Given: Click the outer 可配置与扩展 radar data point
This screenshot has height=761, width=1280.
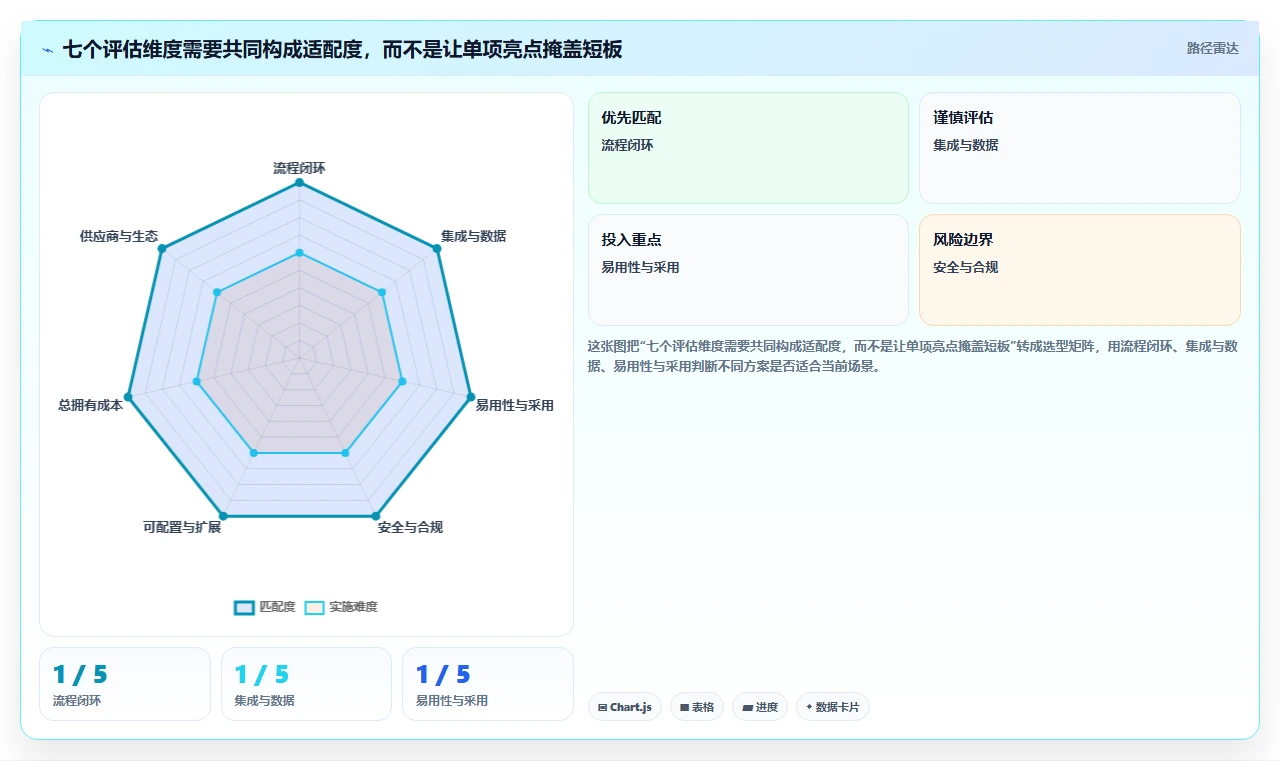Looking at the screenshot, I should [223, 516].
